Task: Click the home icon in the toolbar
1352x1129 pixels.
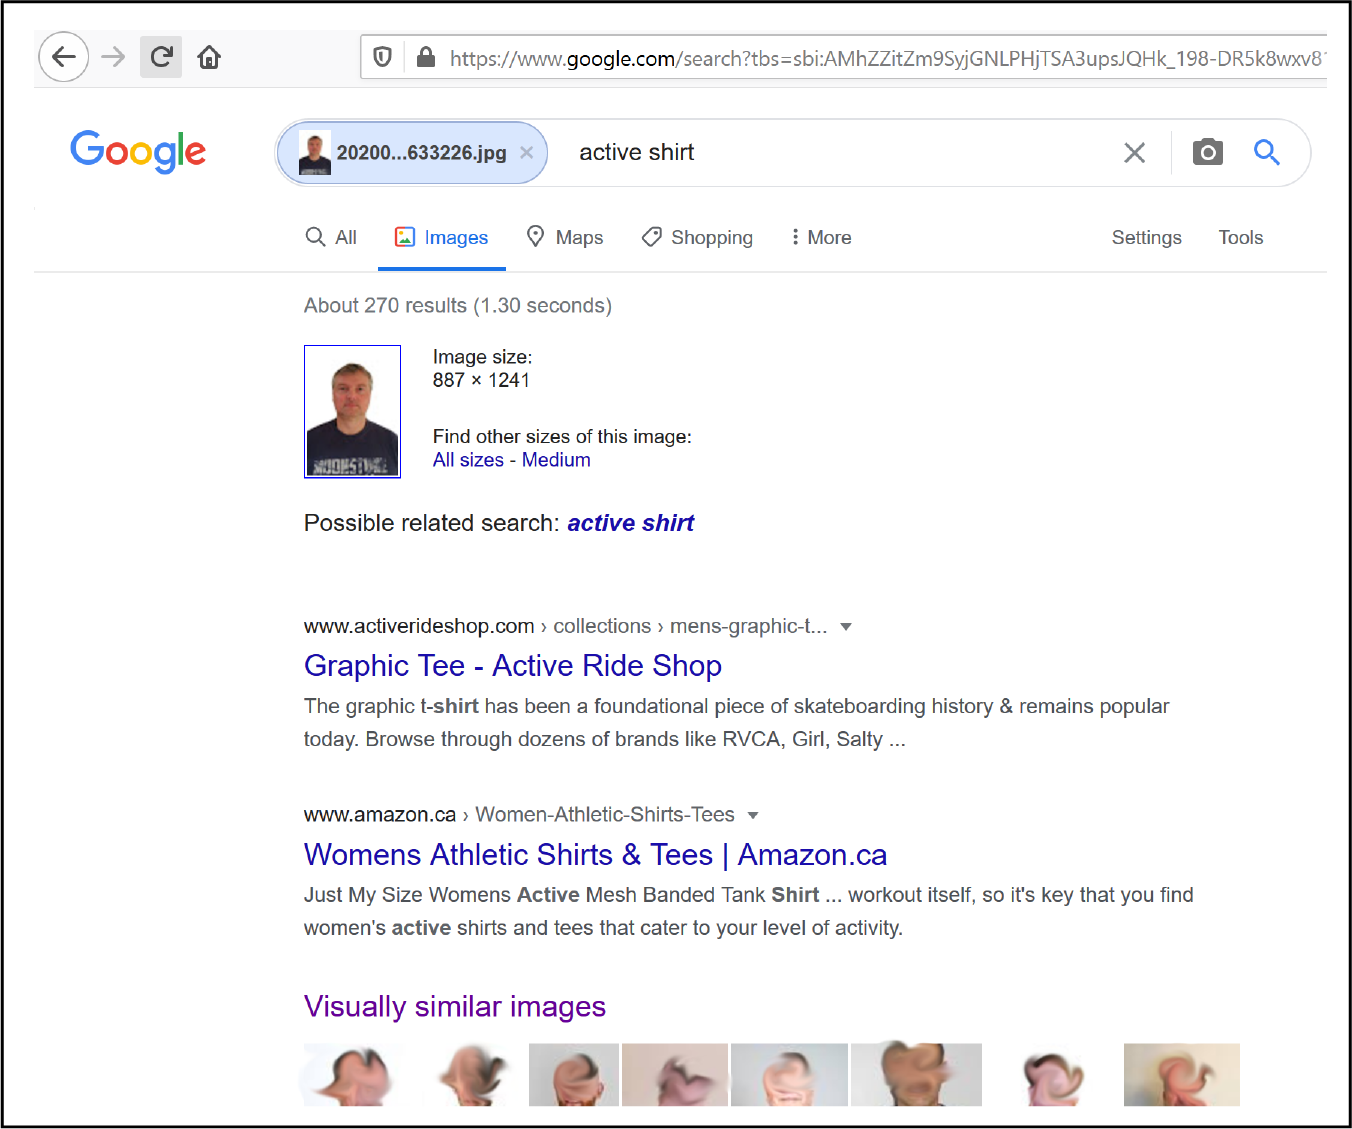Action: click(x=209, y=57)
